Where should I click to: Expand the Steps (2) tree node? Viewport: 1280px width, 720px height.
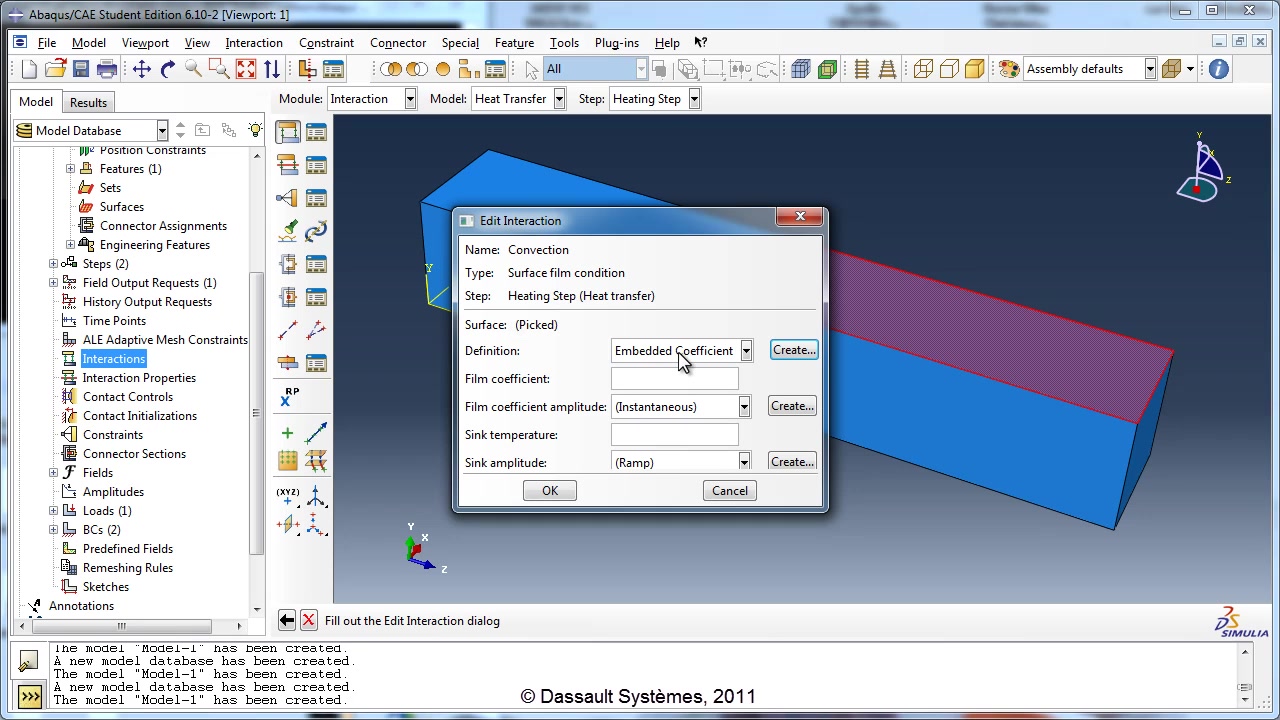tap(53, 264)
